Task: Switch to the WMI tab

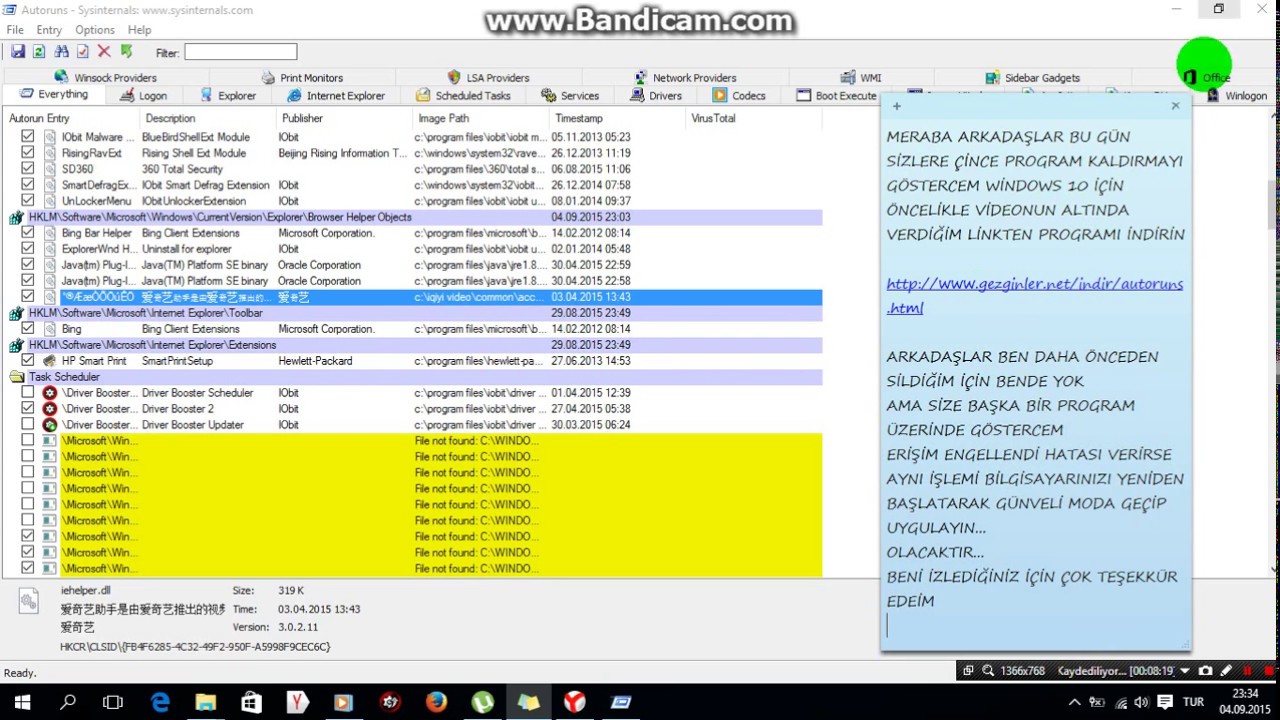Action: point(861,77)
